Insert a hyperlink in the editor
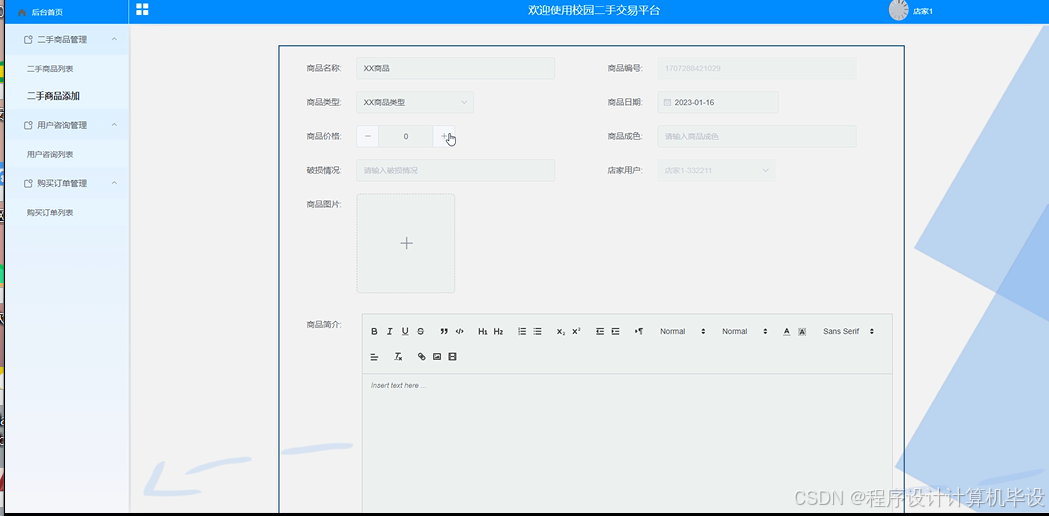This screenshot has height=516, width=1049. click(421, 357)
